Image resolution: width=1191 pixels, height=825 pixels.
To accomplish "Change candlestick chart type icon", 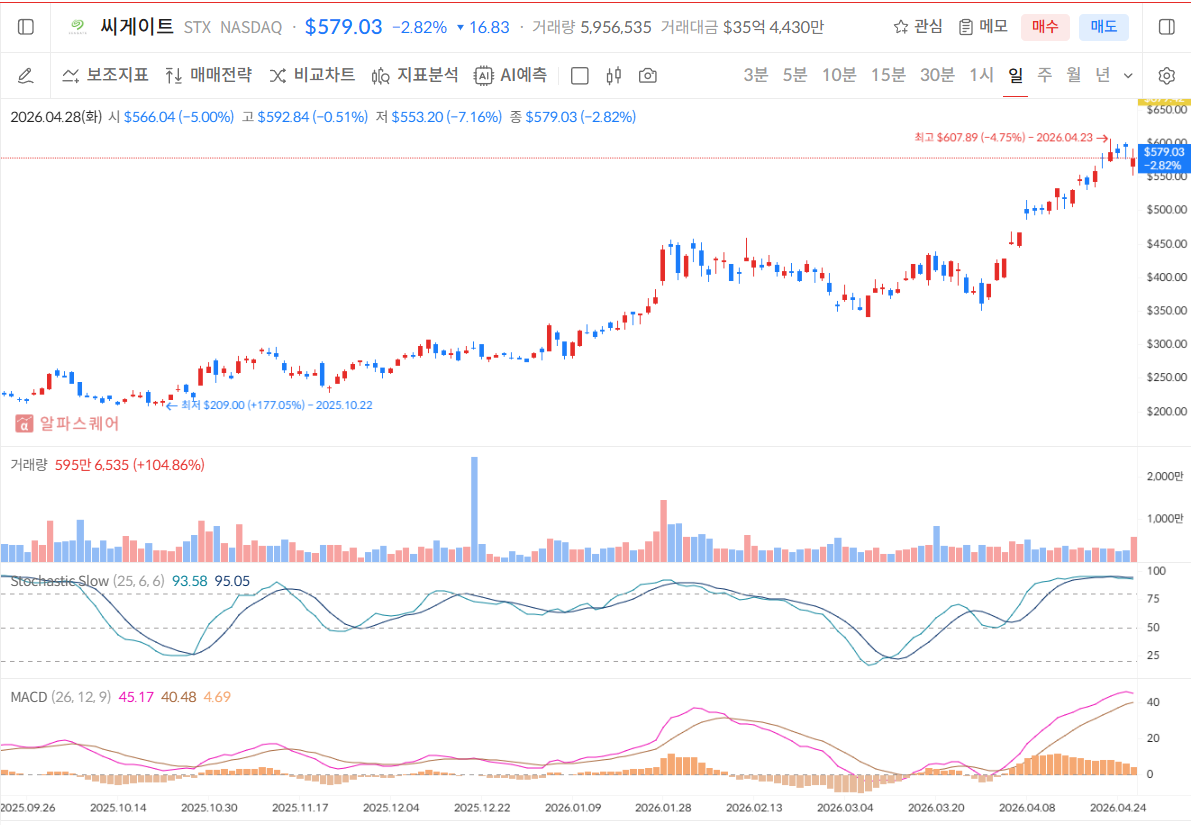I will (614, 75).
